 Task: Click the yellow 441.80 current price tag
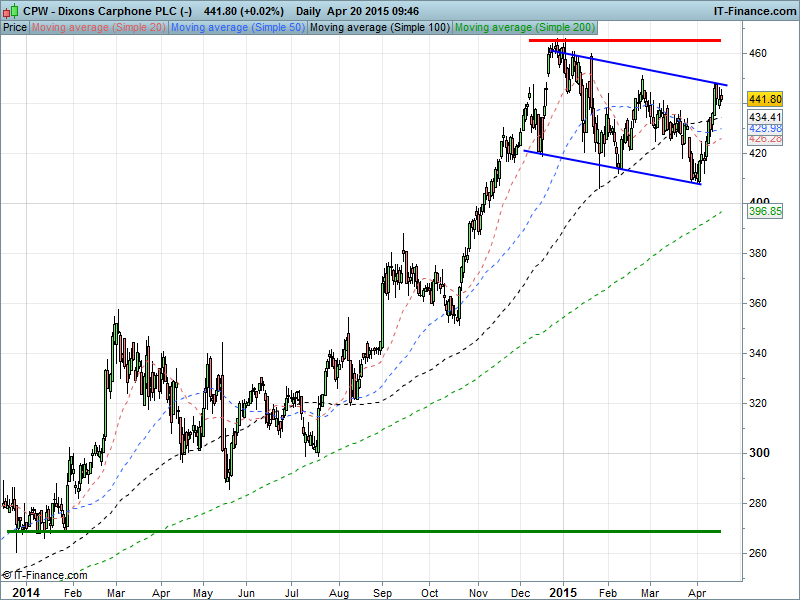tap(764, 99)
